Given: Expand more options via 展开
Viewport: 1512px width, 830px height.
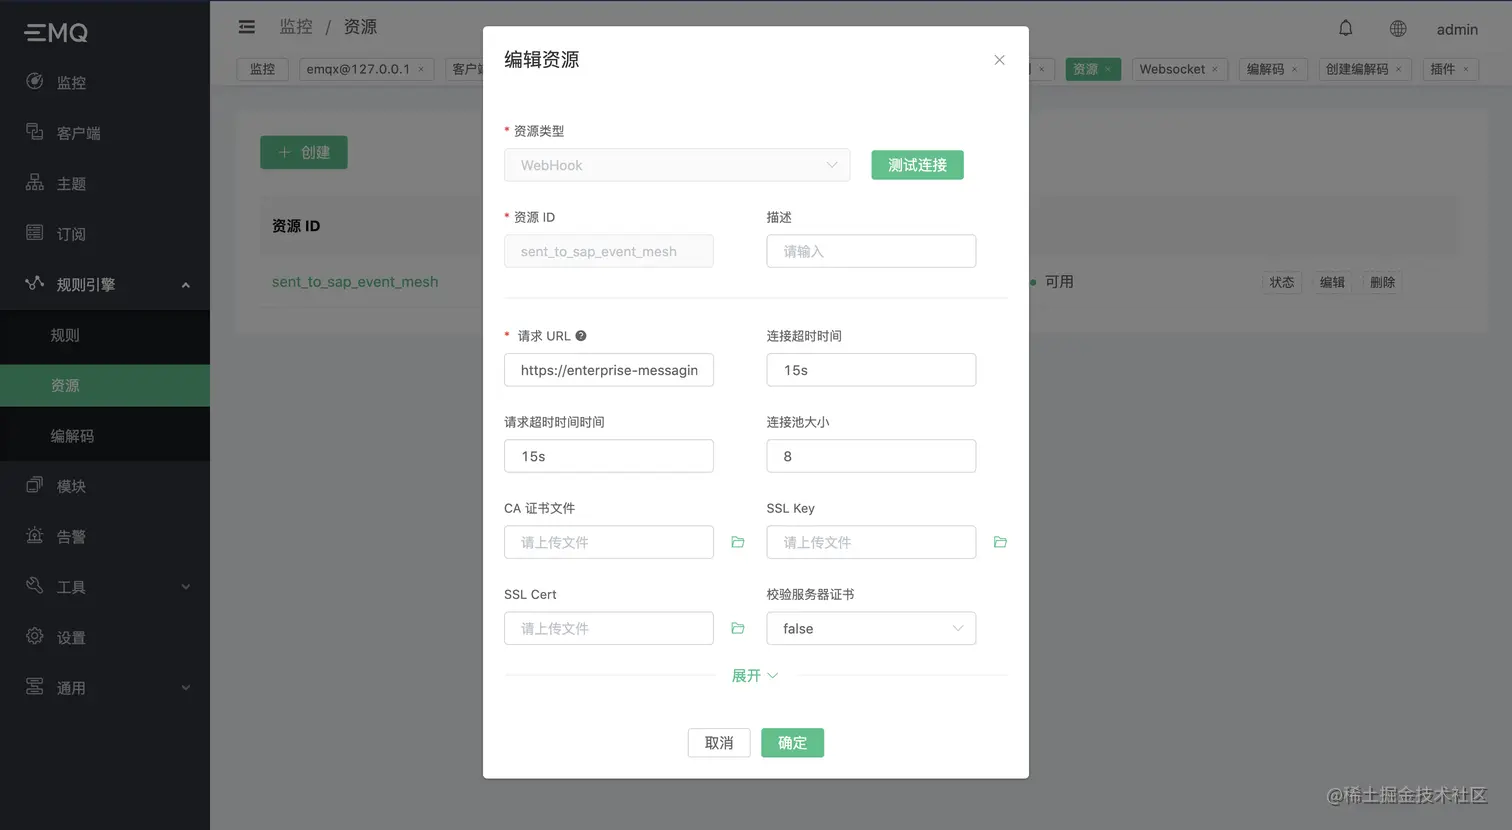Looking at the screenshot, I should pos(755,676).
